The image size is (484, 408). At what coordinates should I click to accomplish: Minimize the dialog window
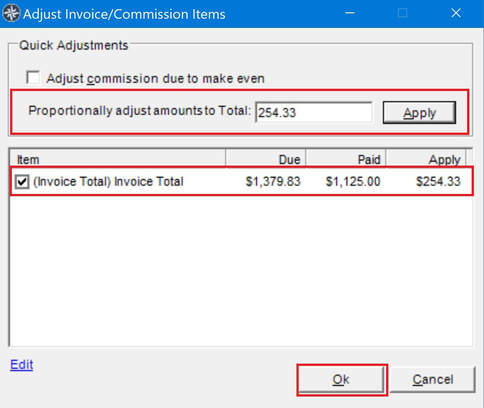coord(350,13)
